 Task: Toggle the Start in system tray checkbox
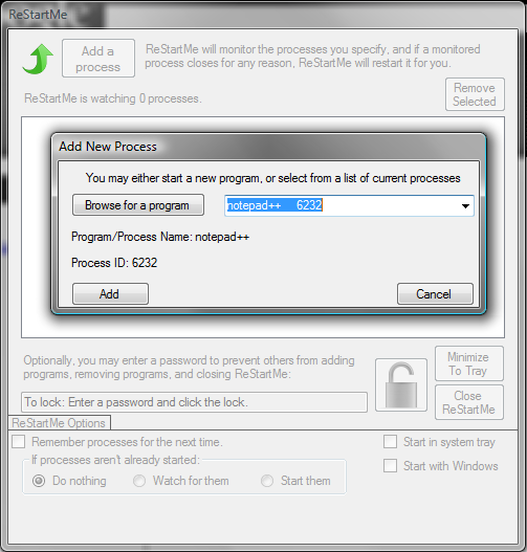point(390,441)
